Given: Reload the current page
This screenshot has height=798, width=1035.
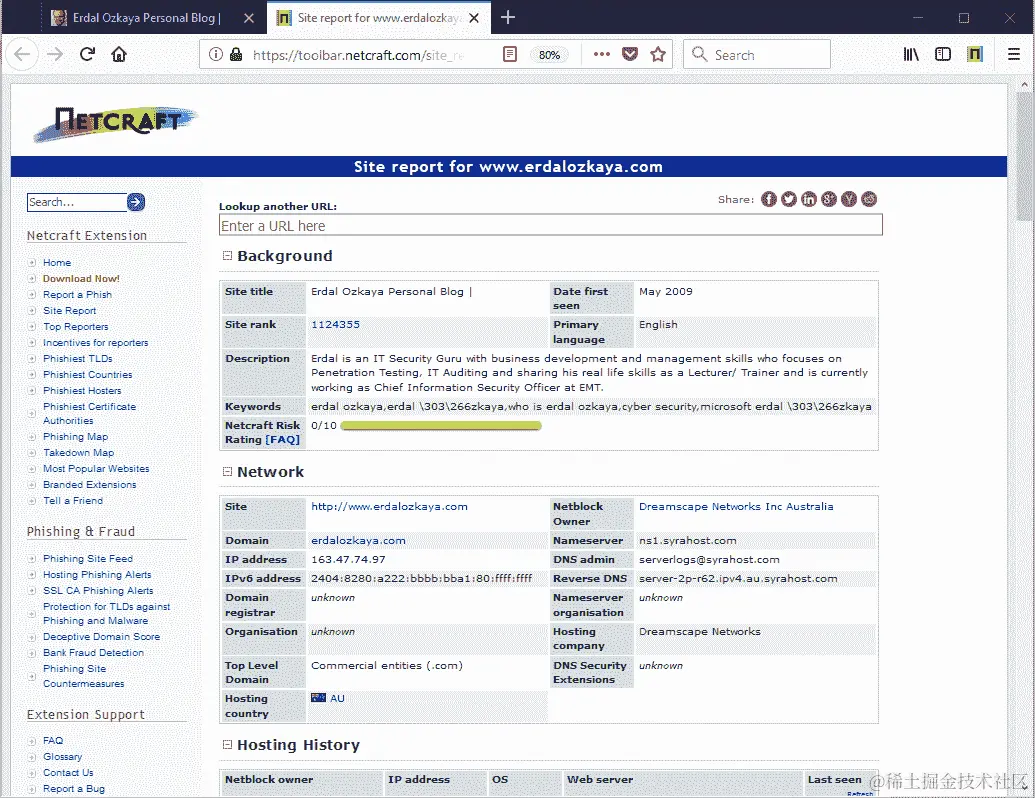Looking at the screenshot, I should [x=87, y=54].
